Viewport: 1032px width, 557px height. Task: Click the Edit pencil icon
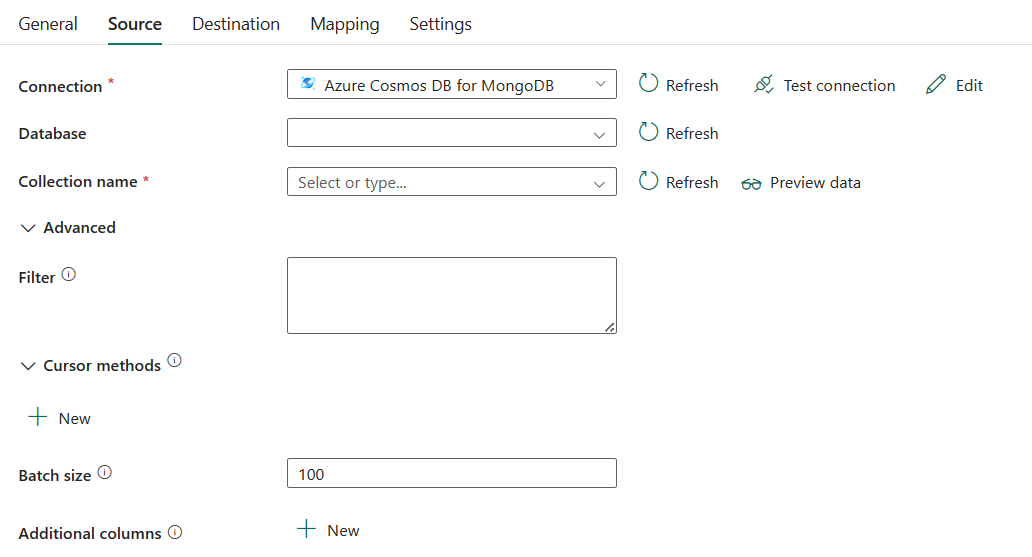tap(935, 84)
